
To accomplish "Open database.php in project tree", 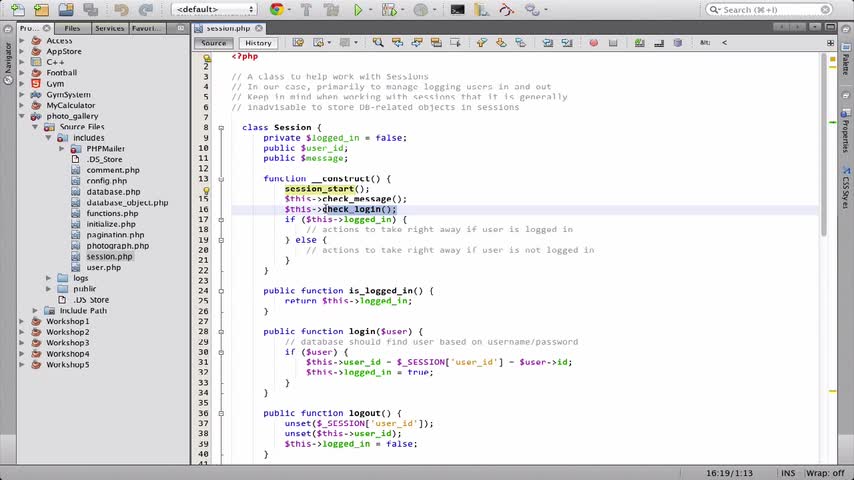I will [x=113, y=192].
